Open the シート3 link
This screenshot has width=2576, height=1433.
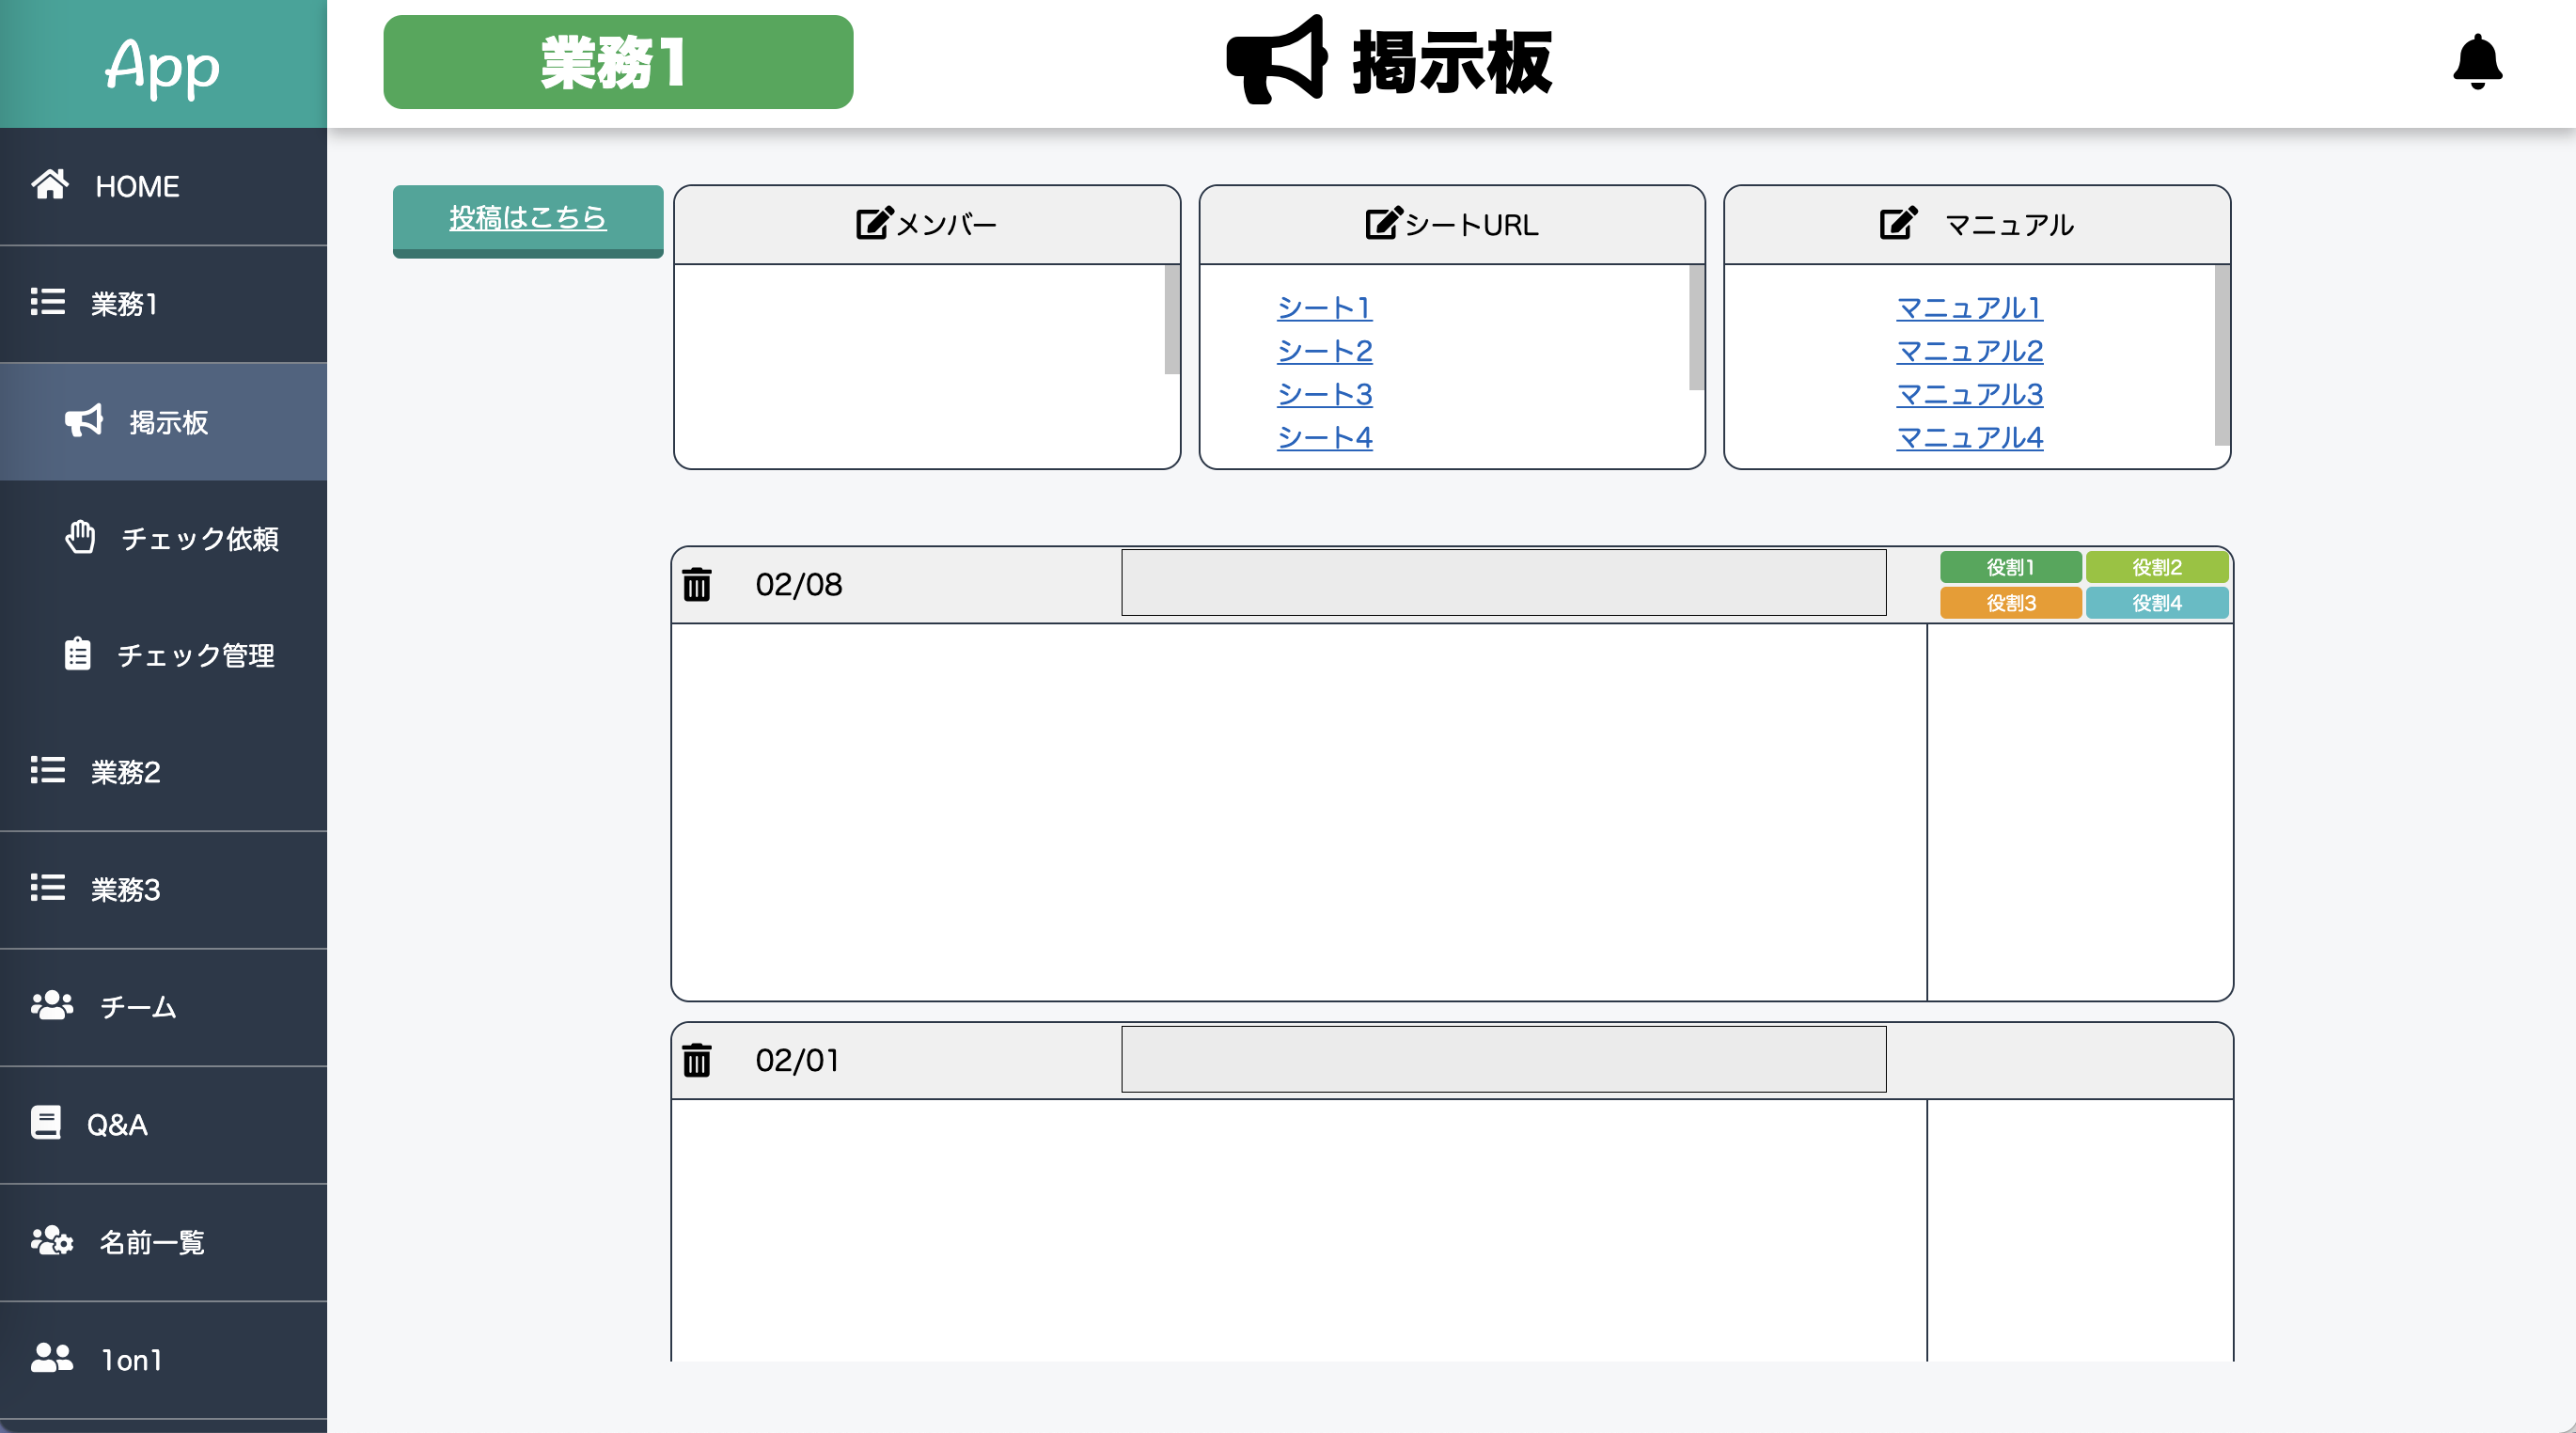1324,394
